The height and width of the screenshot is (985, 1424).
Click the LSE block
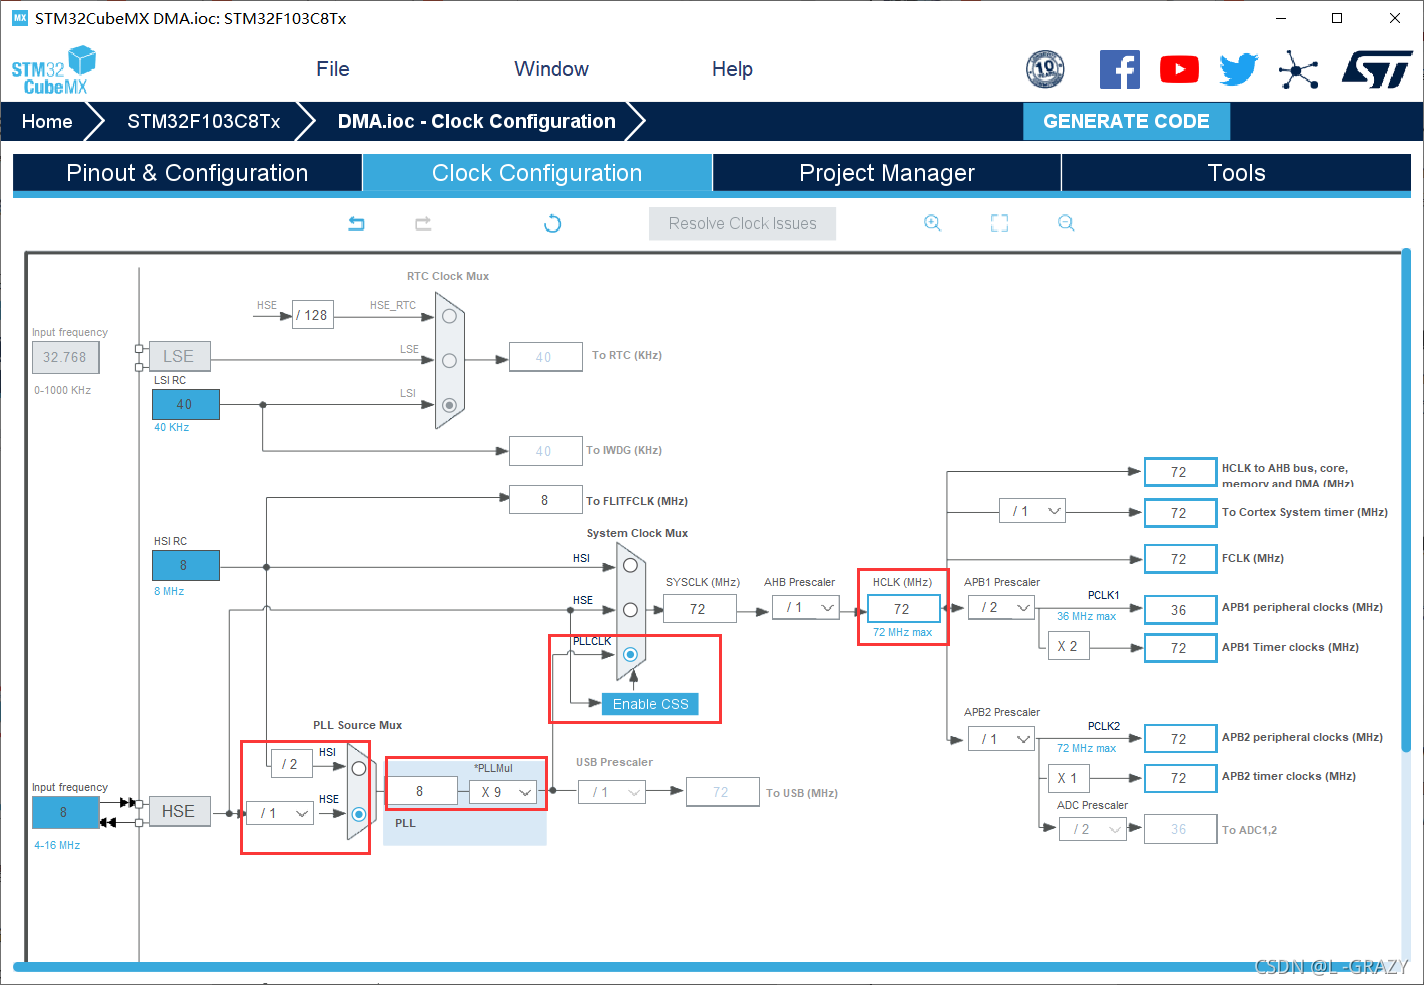(179, 356)
